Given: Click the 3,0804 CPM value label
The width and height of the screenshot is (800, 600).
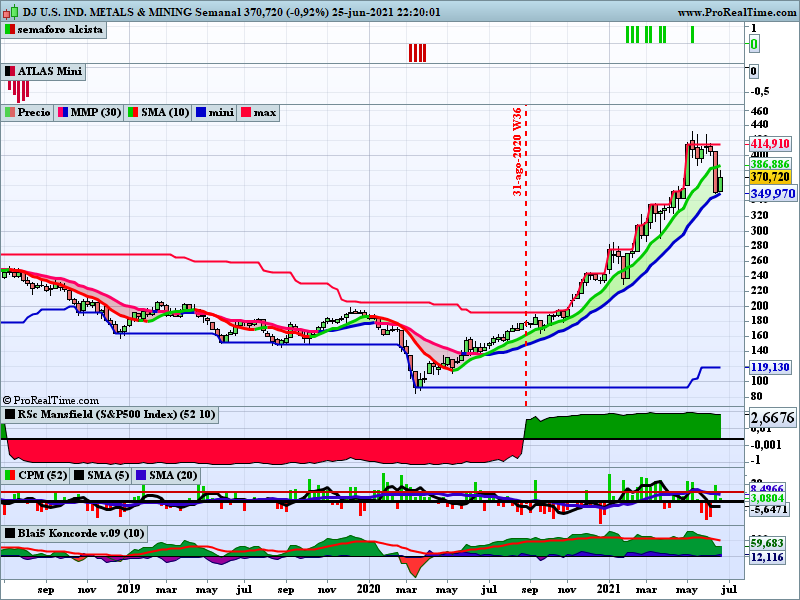Looking at the screenshot, I should [767, 498].
